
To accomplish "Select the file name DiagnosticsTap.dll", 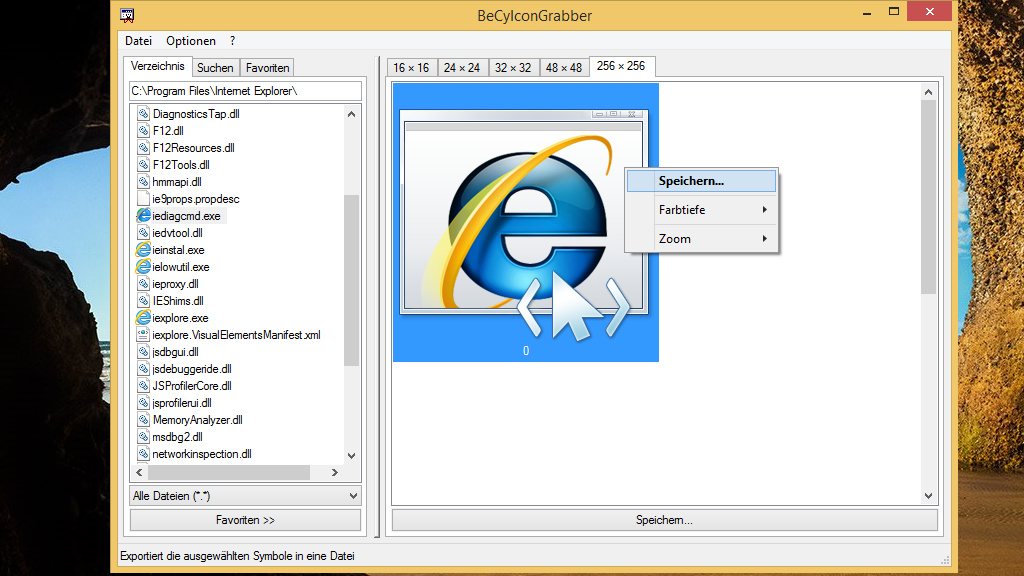I will pos(196,114).
